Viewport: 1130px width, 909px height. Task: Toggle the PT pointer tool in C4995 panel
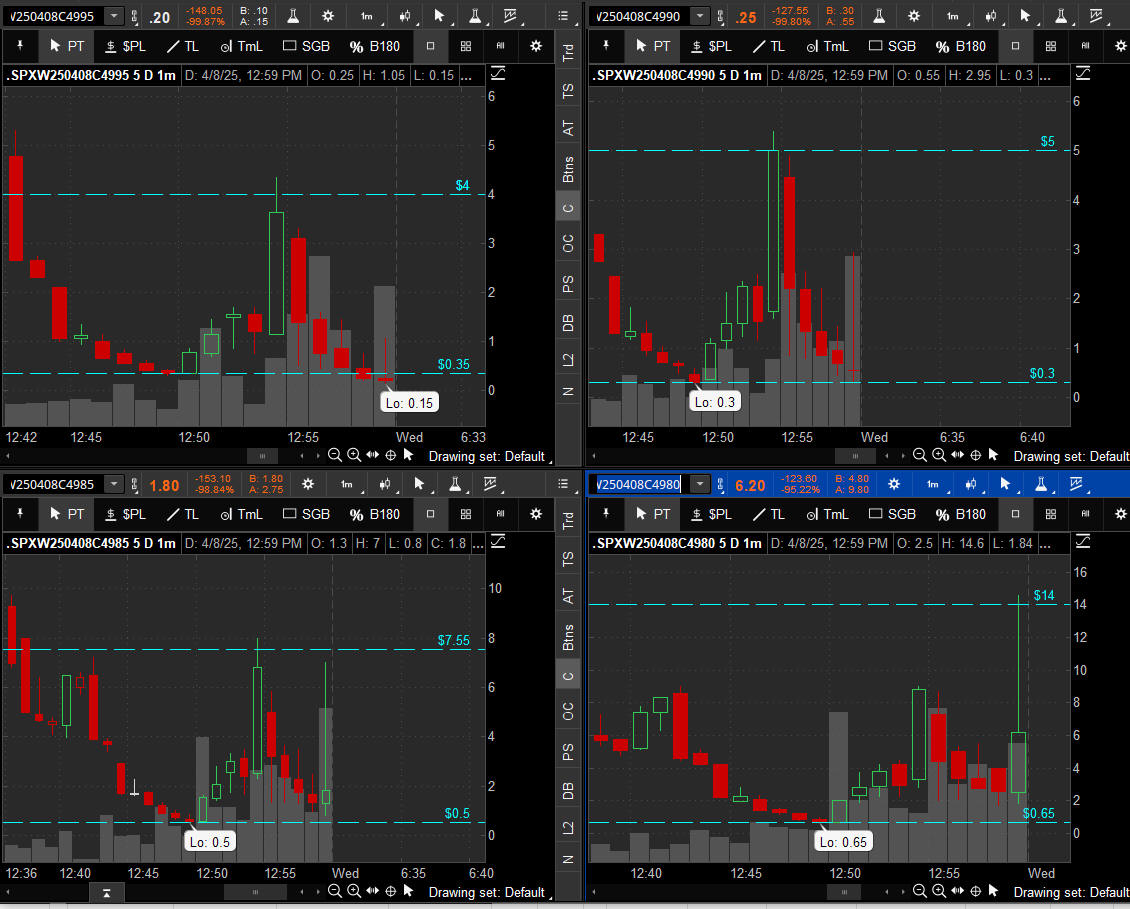(66, 46)
